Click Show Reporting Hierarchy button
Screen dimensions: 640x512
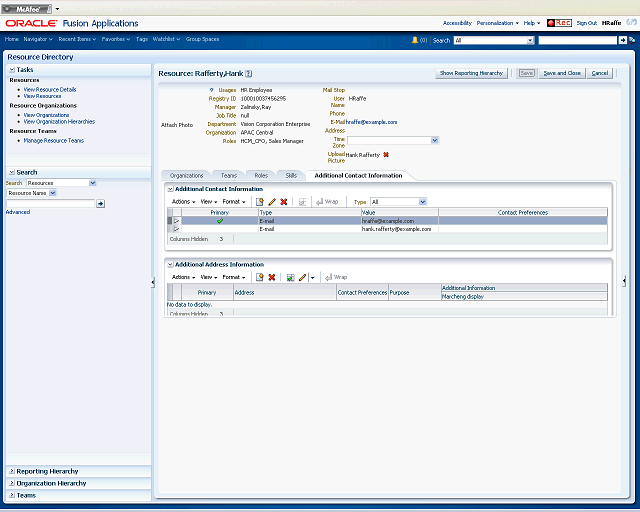point(471,73)
